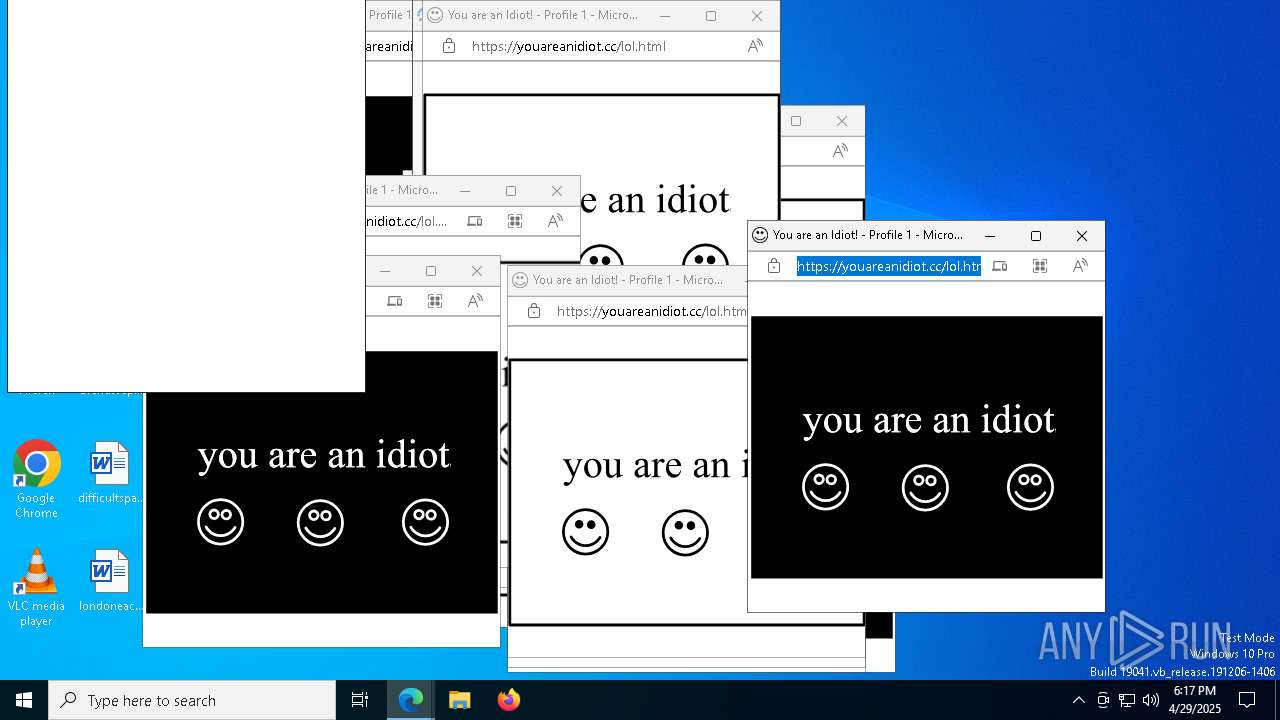Close the topmost window at the screen top
The image size is (1280, 720).
click(x=757, y=16)
